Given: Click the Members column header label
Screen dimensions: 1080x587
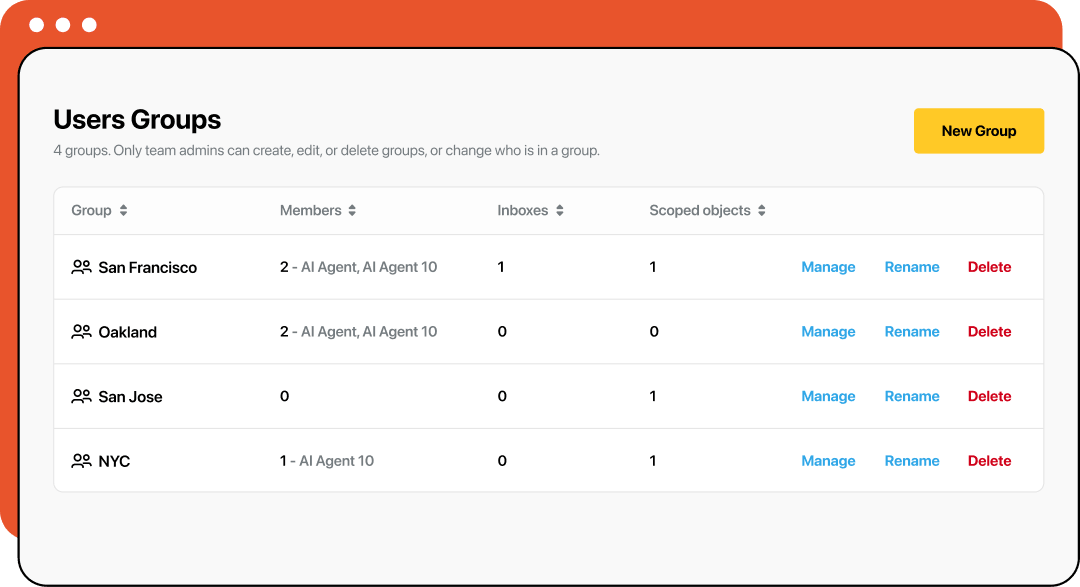Looking at the screenshot, I should [310, 211].
